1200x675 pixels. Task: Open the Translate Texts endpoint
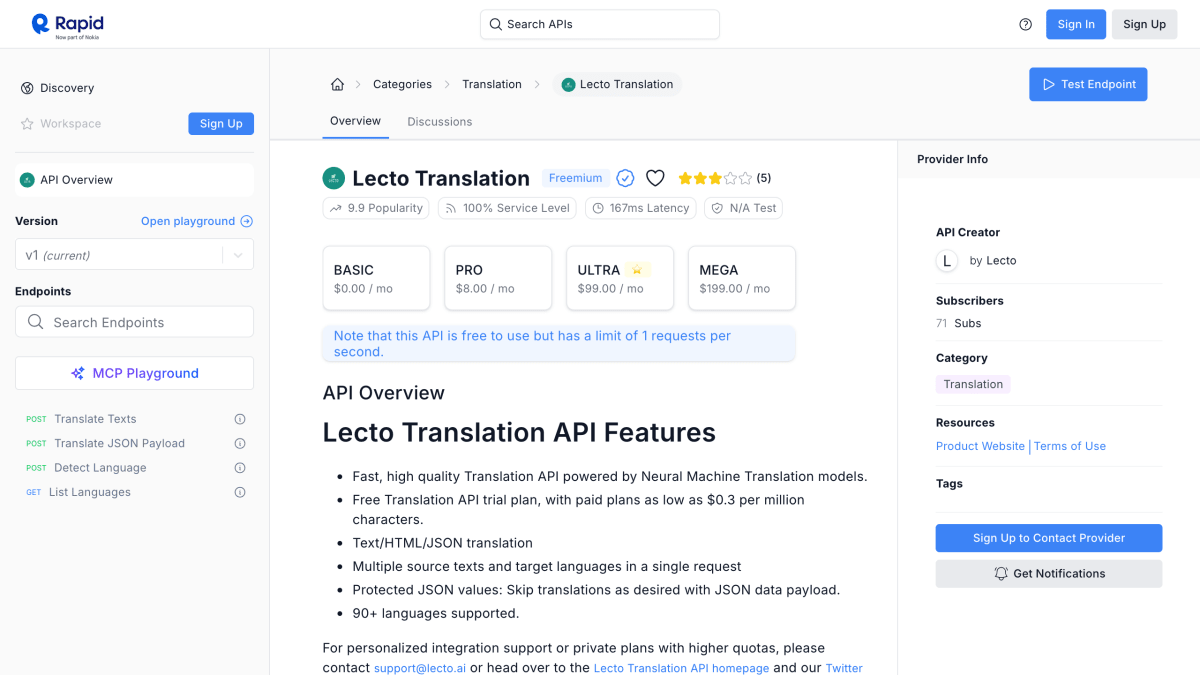(95, 419)
